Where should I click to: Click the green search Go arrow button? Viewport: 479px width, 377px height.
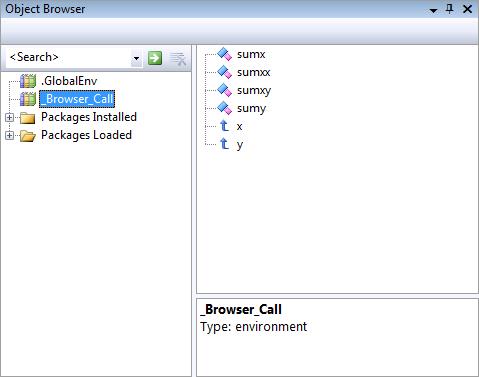pyautogui.click(x=155, y=58)
